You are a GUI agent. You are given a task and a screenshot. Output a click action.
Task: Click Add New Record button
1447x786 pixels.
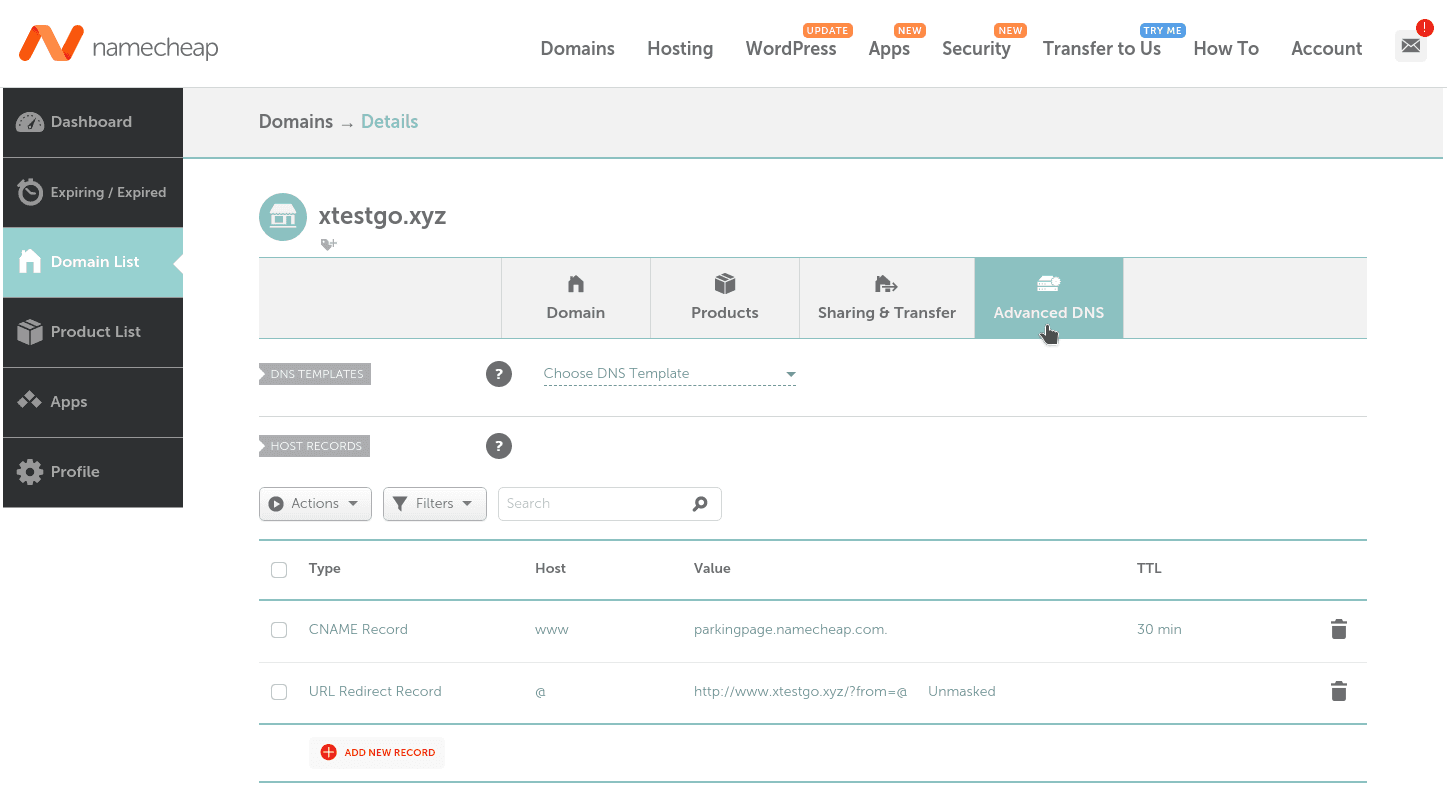pyautogui.click(x=377, y=752)
